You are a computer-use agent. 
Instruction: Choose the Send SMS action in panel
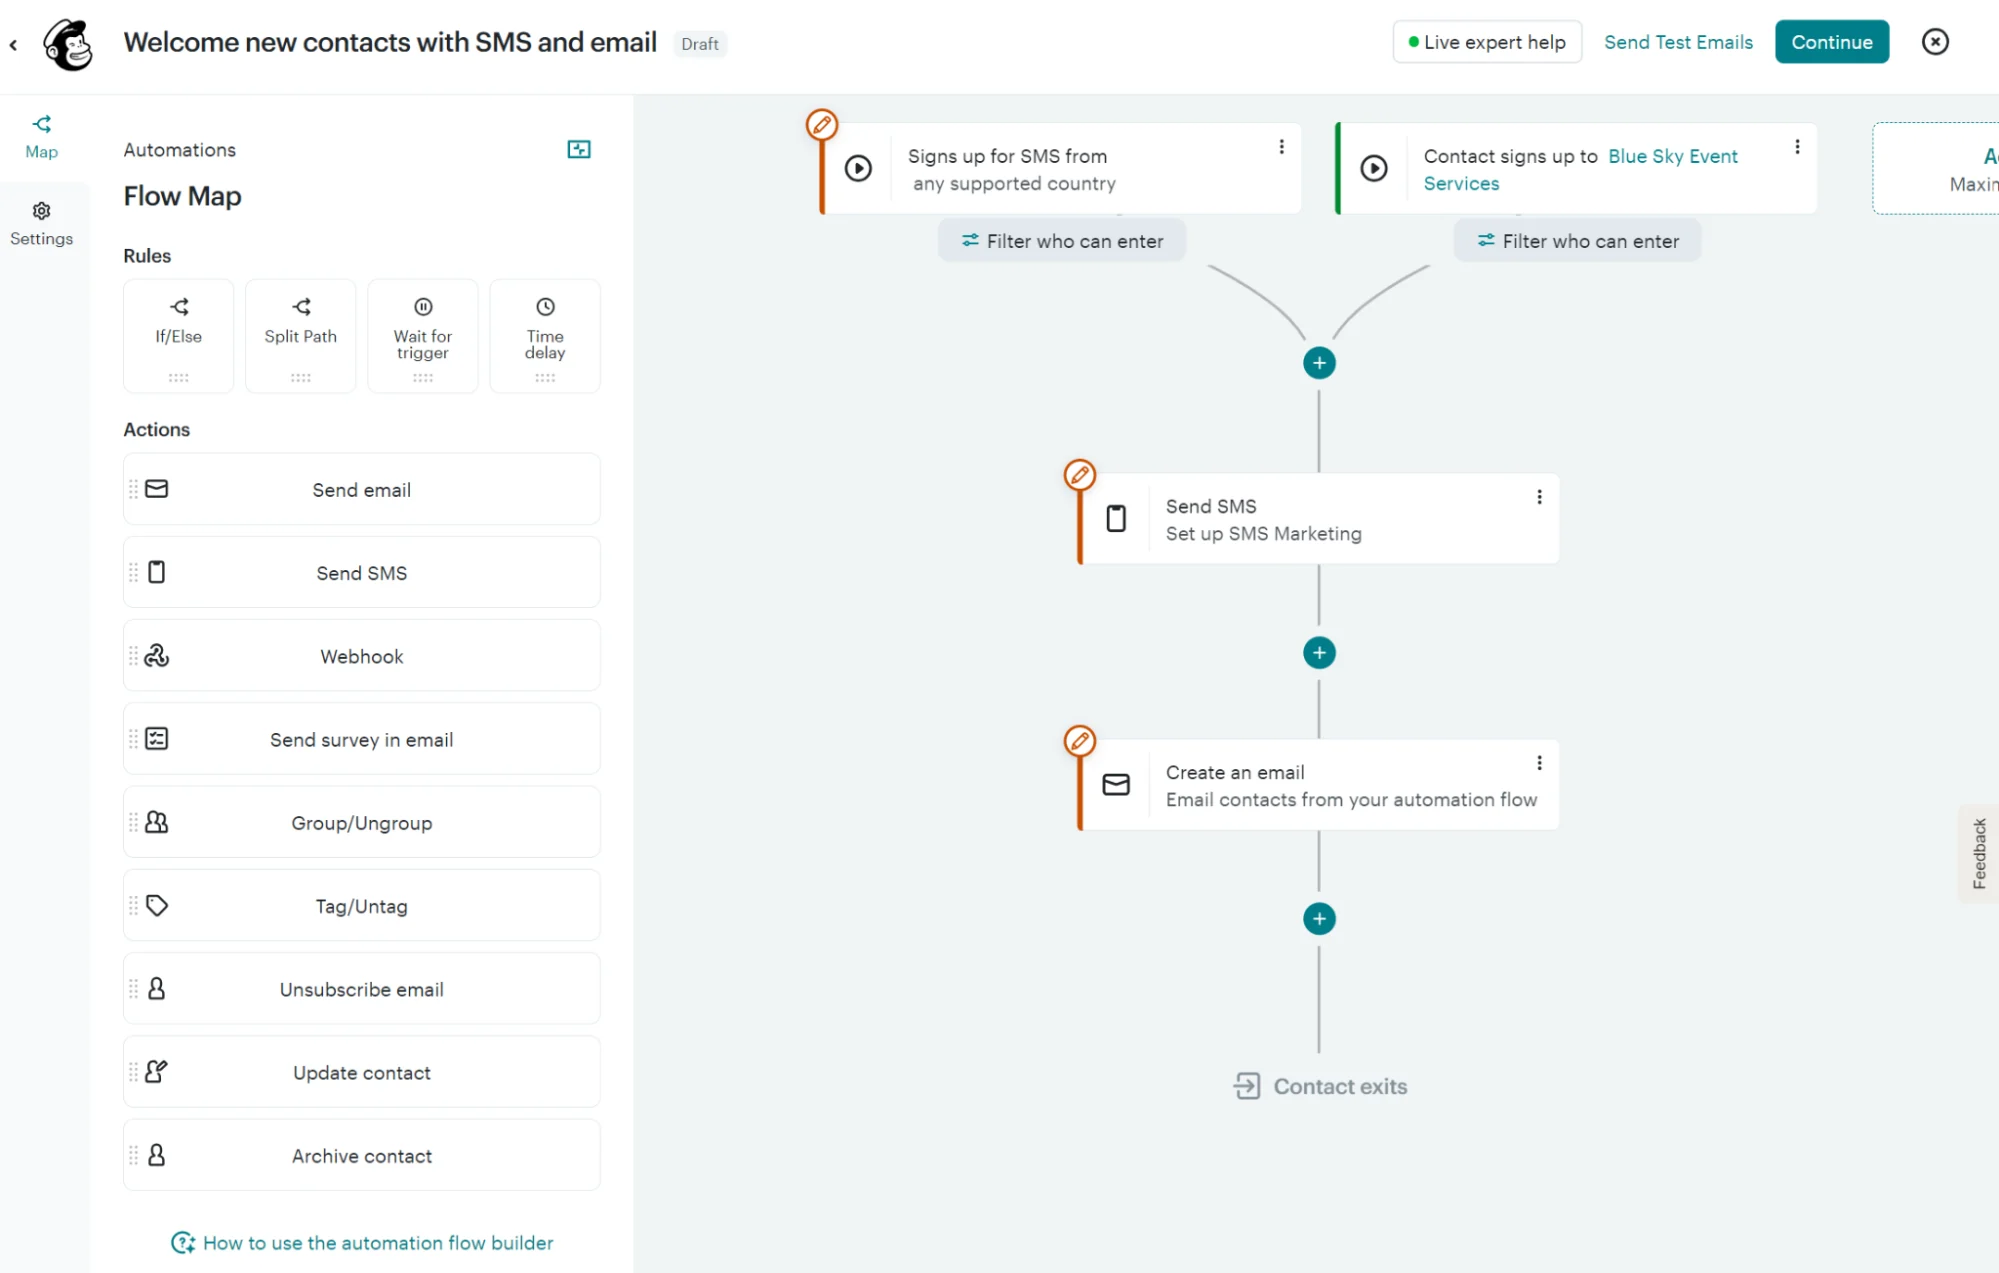click(362, 572)
